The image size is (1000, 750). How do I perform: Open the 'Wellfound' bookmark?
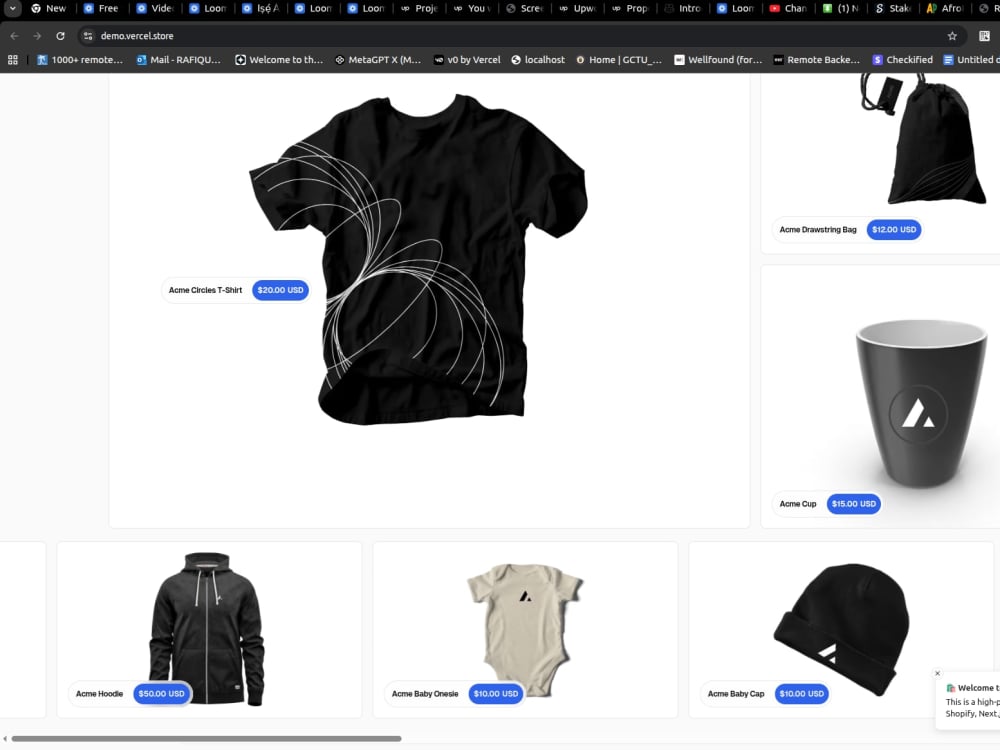click(x=717, y=59)
